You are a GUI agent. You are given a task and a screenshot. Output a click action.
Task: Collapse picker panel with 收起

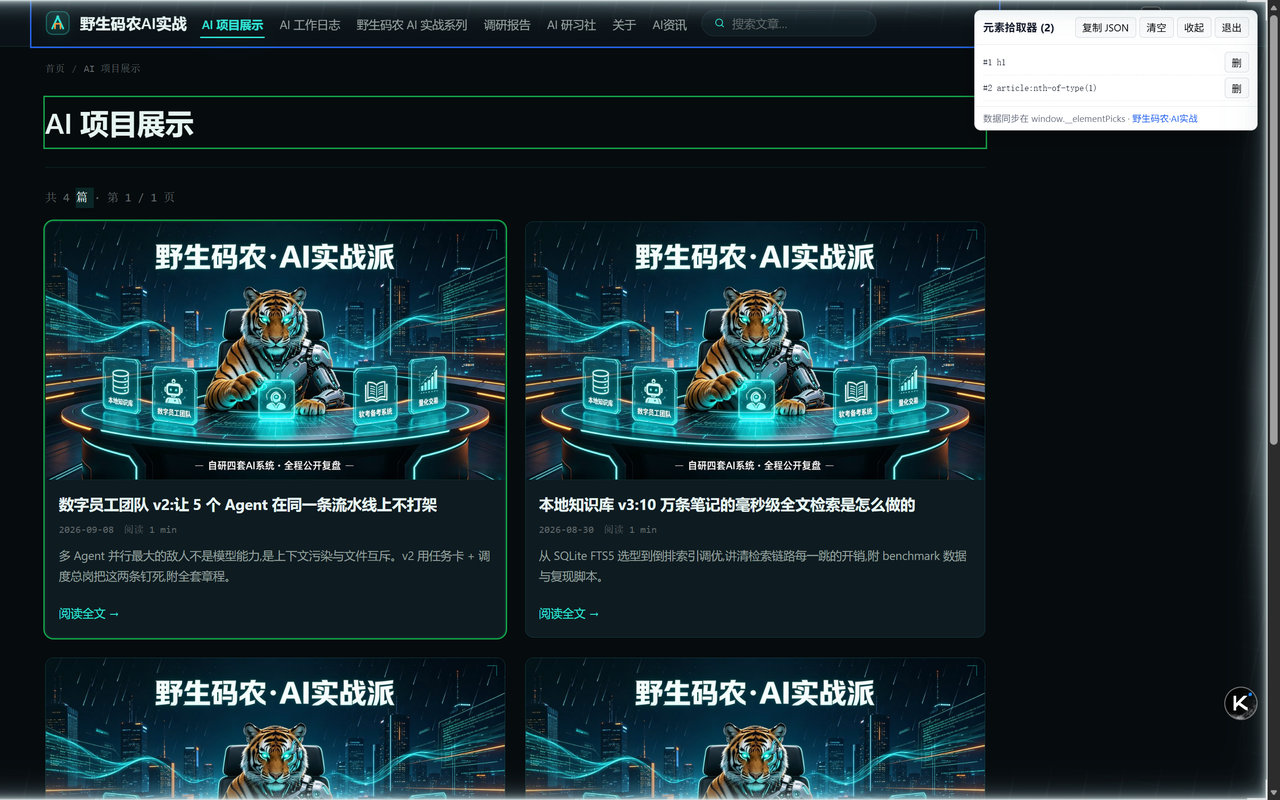[x=1194, y=28]
